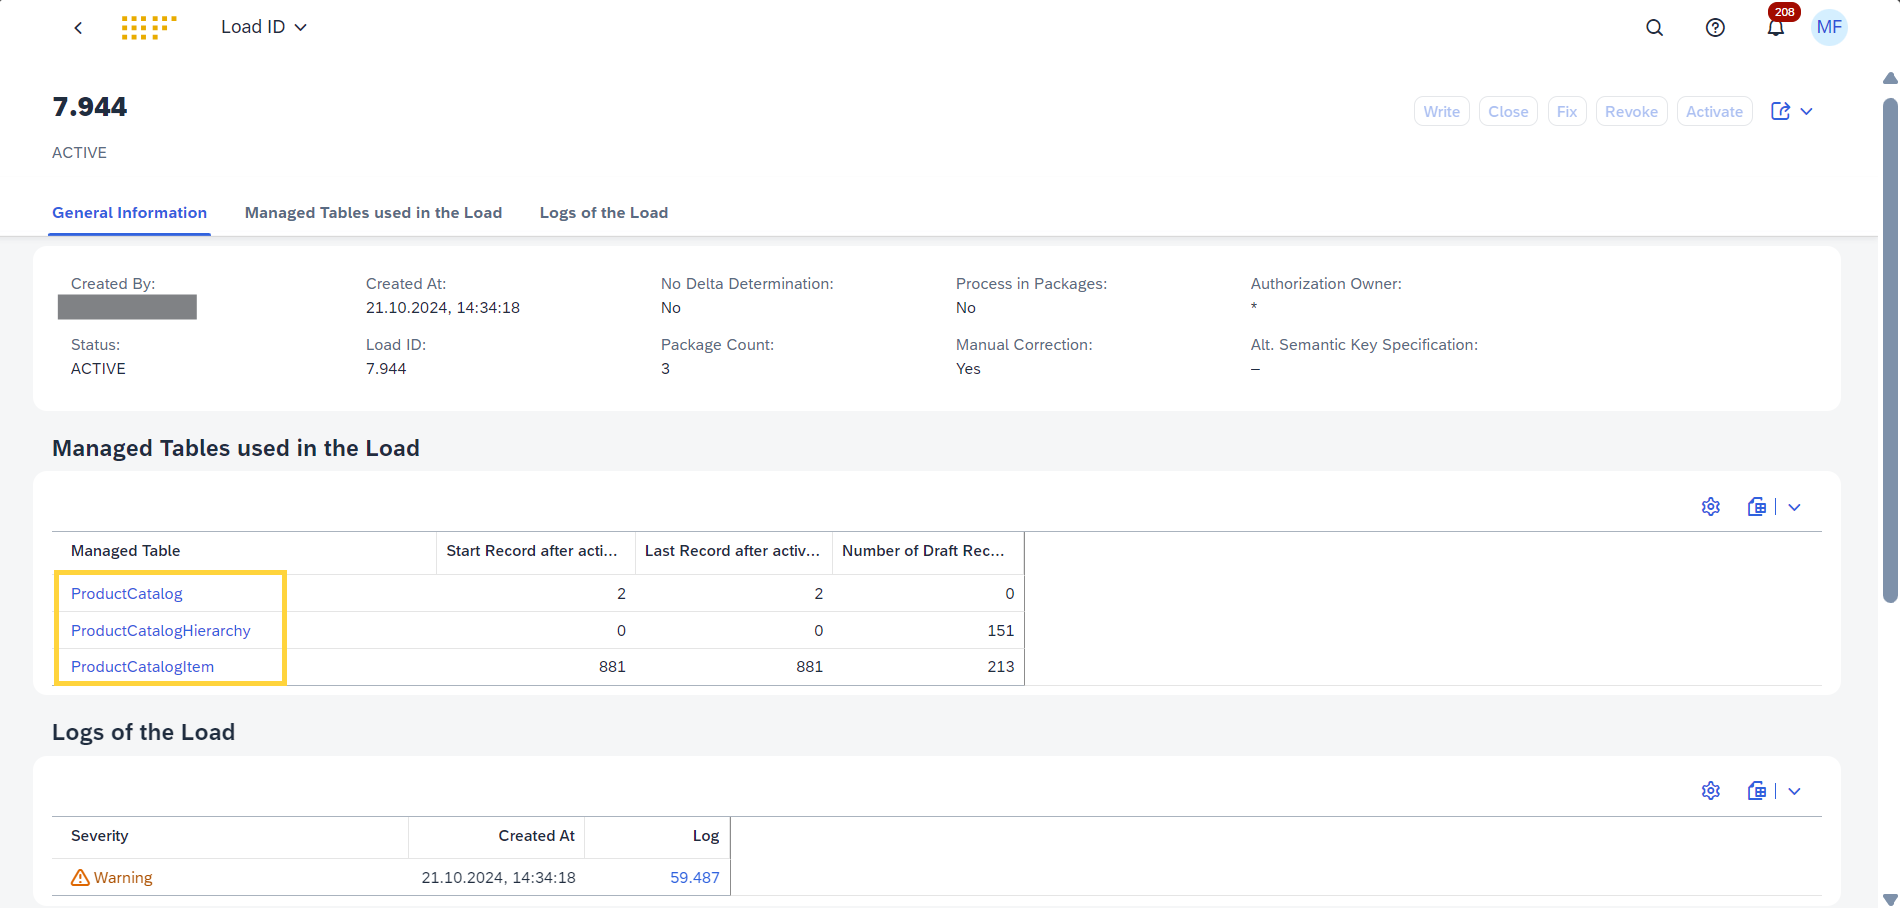Open notifications bell with 208 badge
1900x908 pixels.
pyautogui.click(x=1776, y=27)
